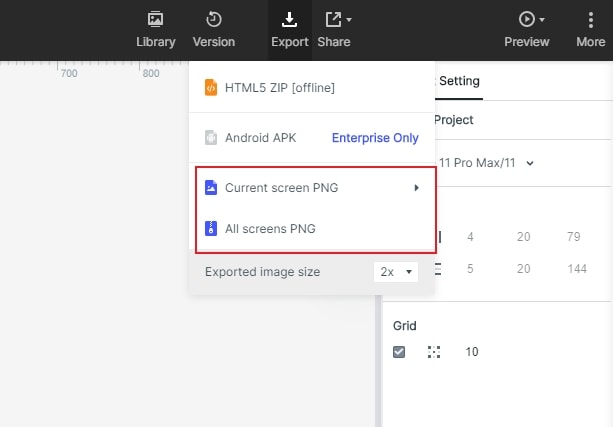Click the grid size value 10
The width and height of the screenshot is (613, 427).
pos(472,352)
